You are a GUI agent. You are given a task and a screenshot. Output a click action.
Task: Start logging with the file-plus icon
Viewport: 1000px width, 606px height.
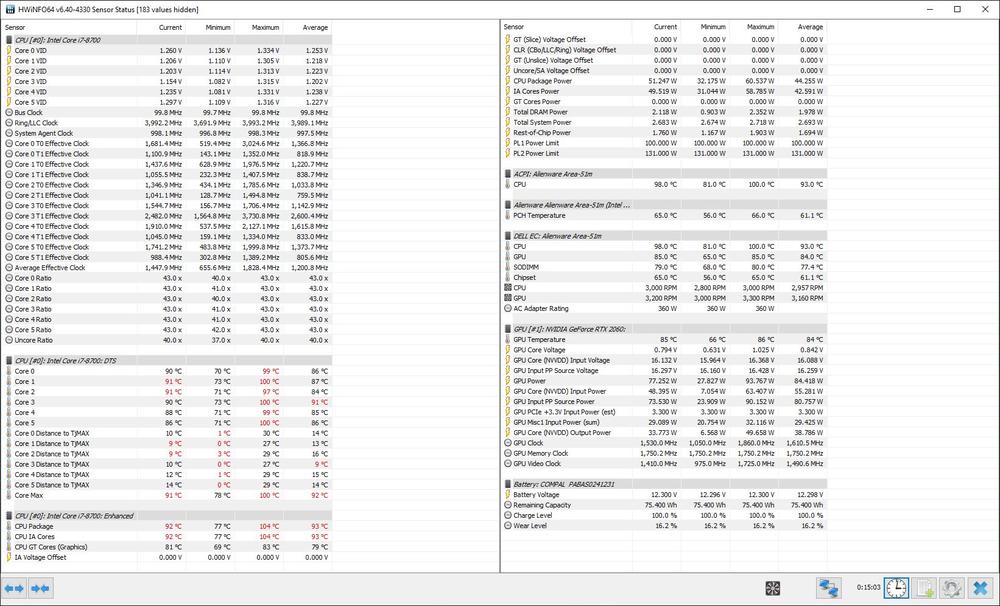point(925,588)
